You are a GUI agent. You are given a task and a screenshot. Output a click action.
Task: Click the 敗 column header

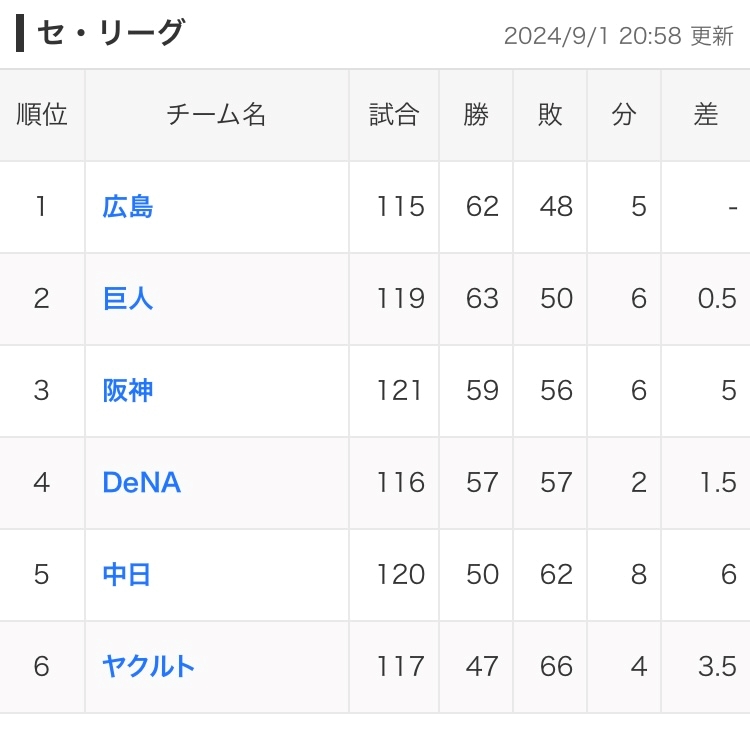[550, 115]
